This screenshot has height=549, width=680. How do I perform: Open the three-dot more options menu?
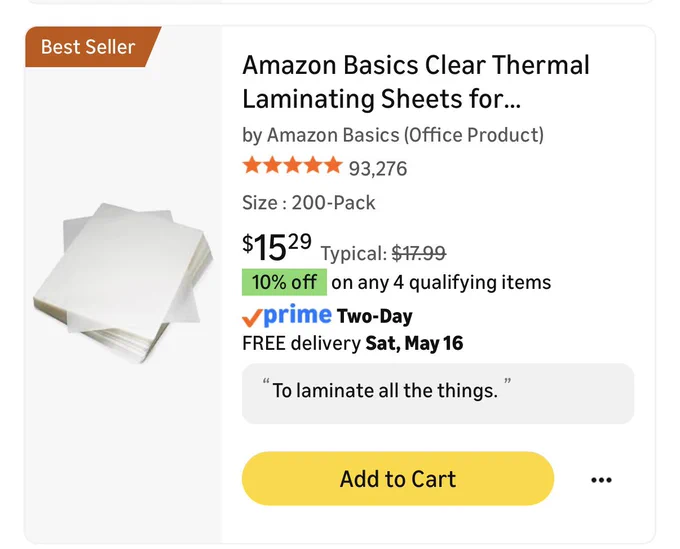(x=602, y=480)
